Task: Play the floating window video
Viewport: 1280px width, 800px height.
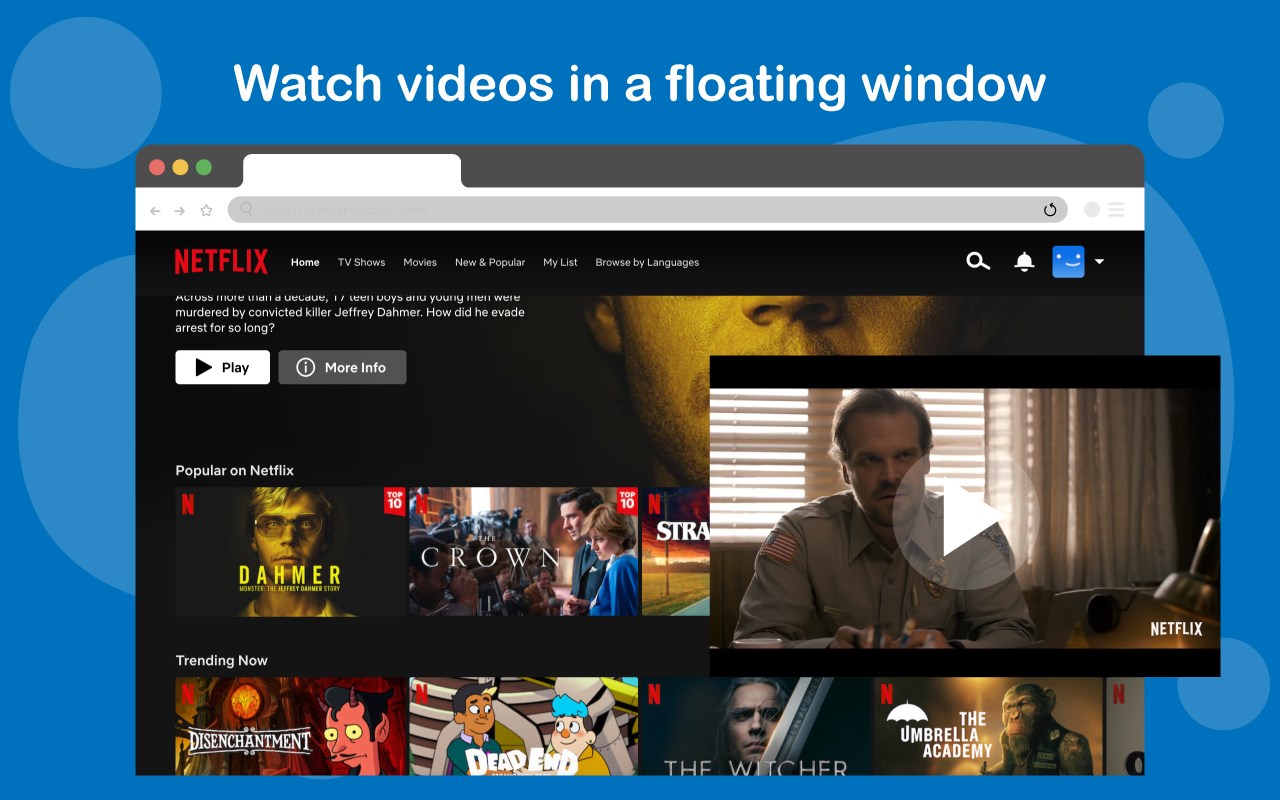Action: 966,518
